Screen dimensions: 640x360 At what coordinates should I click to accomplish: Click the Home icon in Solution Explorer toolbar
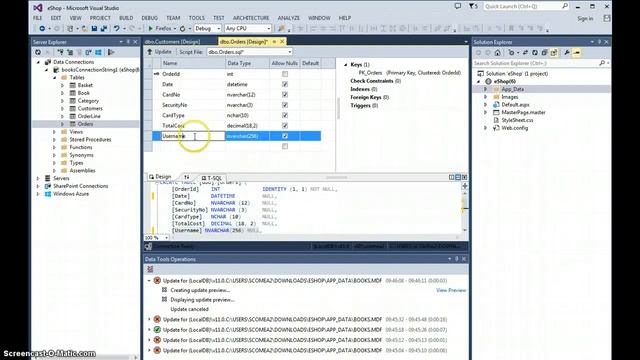498,53
